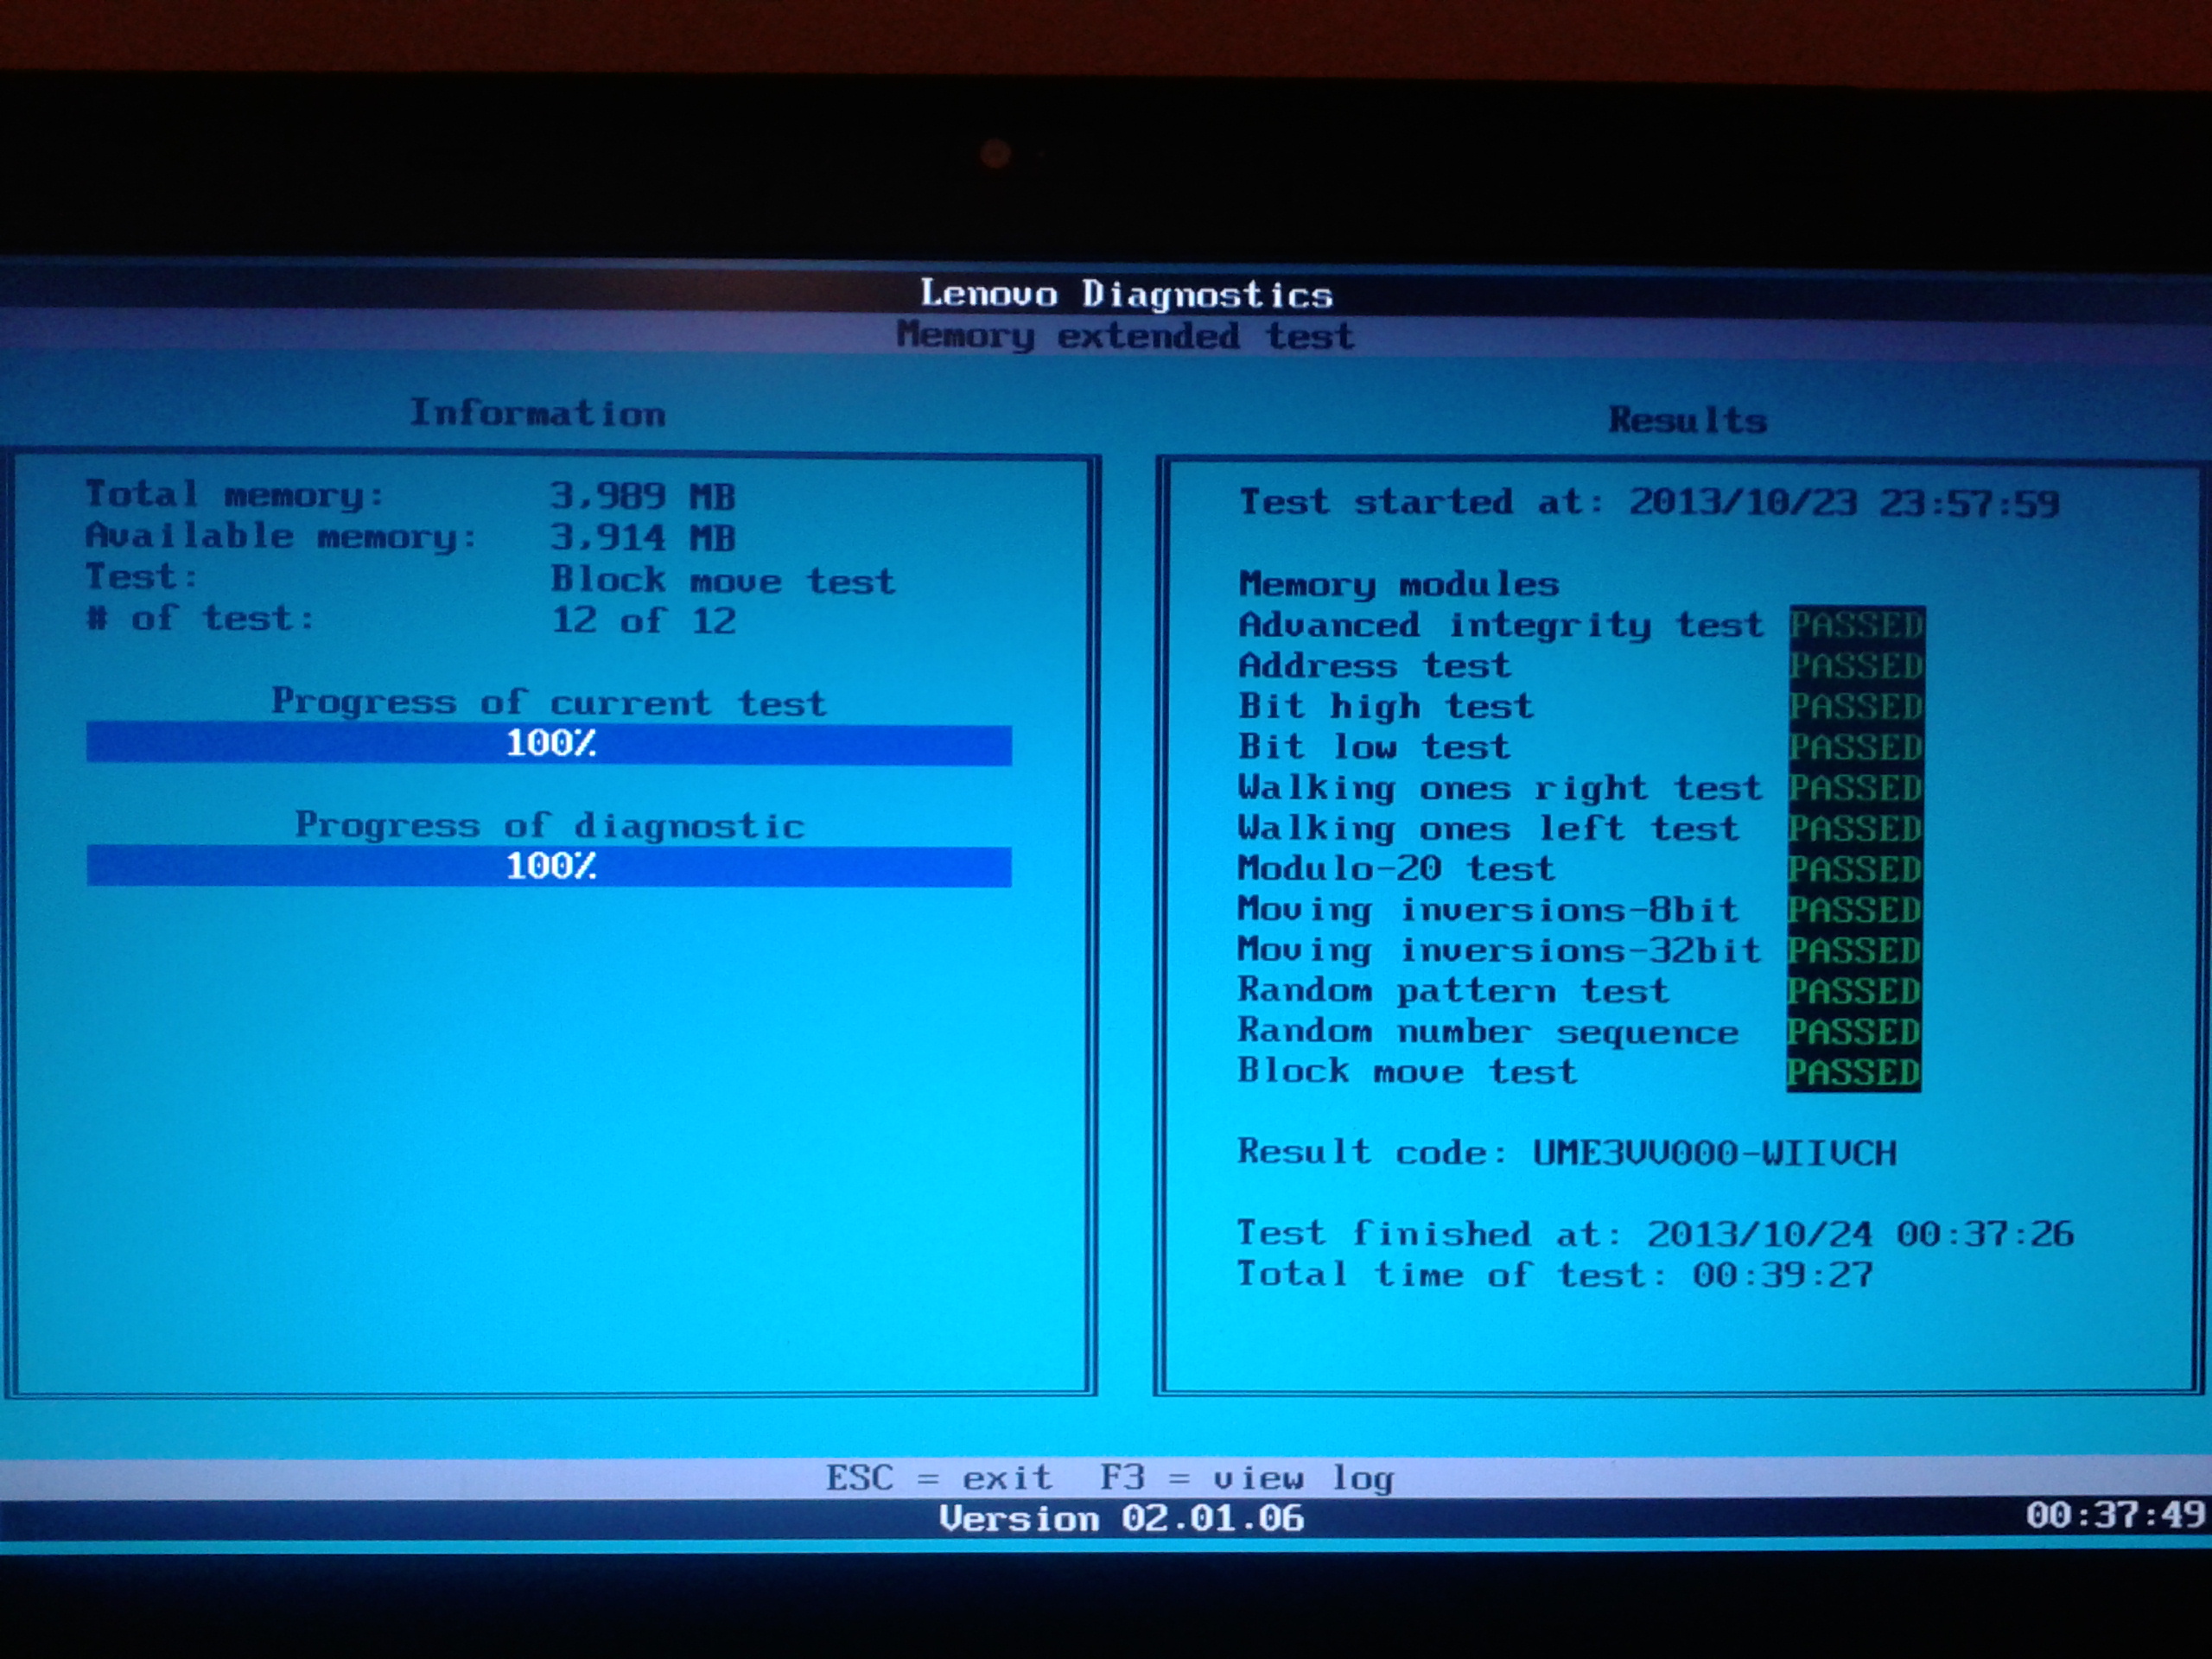Click the 'Available memory:' label

pyautogui.click(x=282, y=537)
